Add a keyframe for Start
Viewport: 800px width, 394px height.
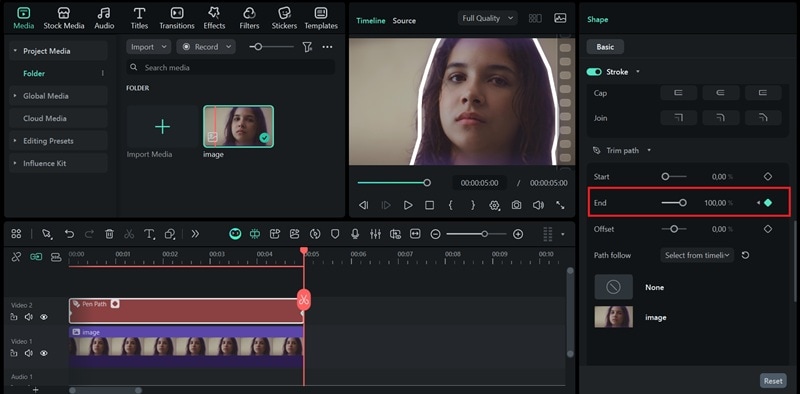point(768,177)
